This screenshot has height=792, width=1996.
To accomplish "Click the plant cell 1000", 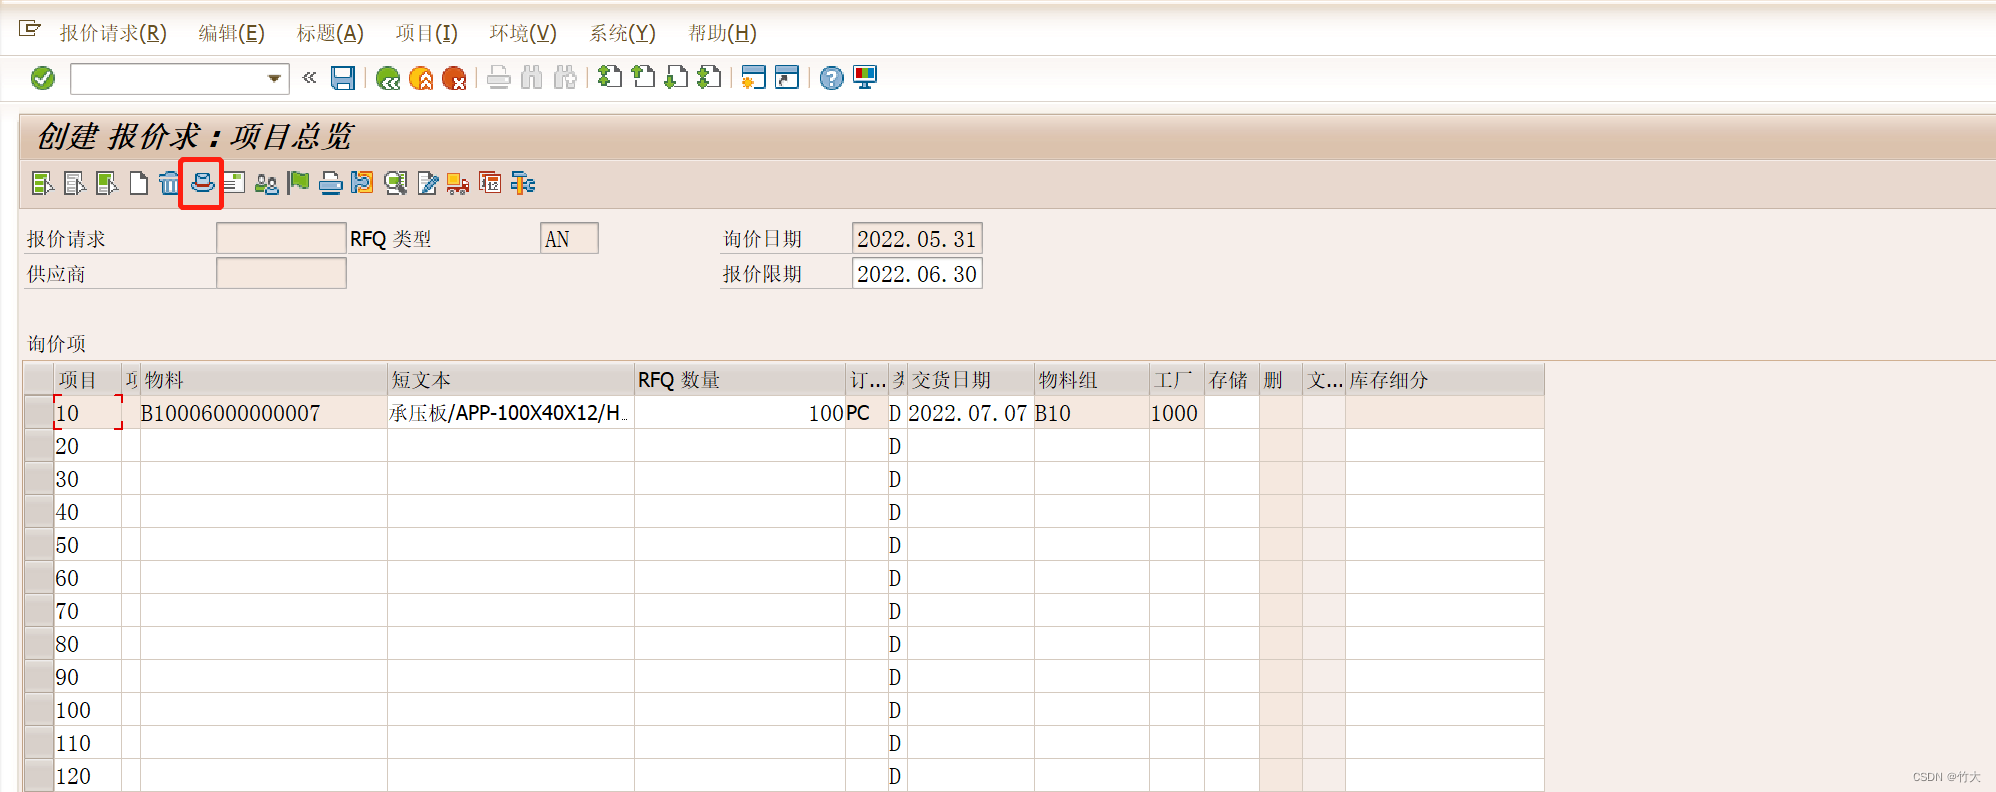I will [x=1177, y=412].
